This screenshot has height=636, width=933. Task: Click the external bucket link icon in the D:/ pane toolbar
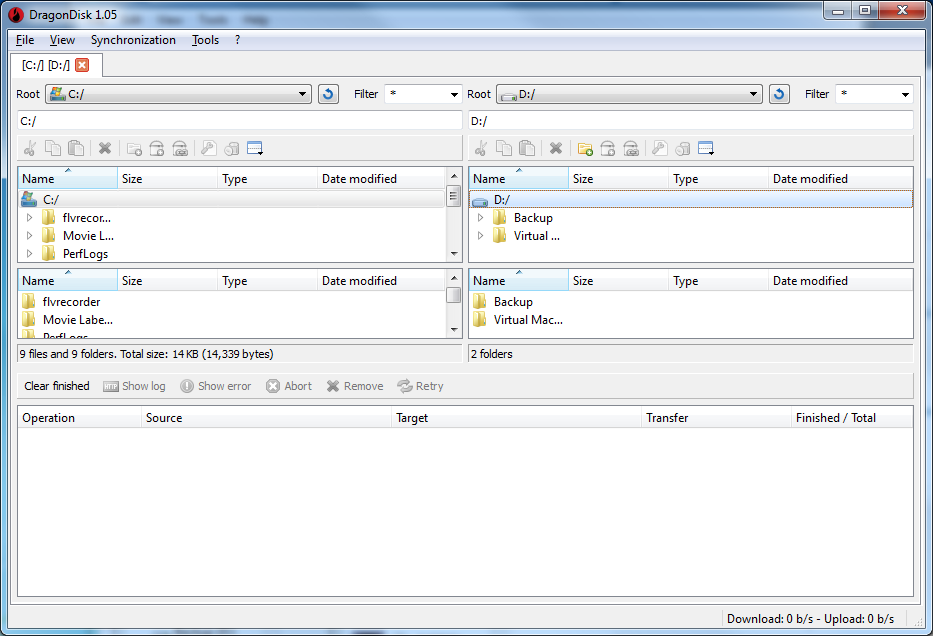[x=631, y=148]
